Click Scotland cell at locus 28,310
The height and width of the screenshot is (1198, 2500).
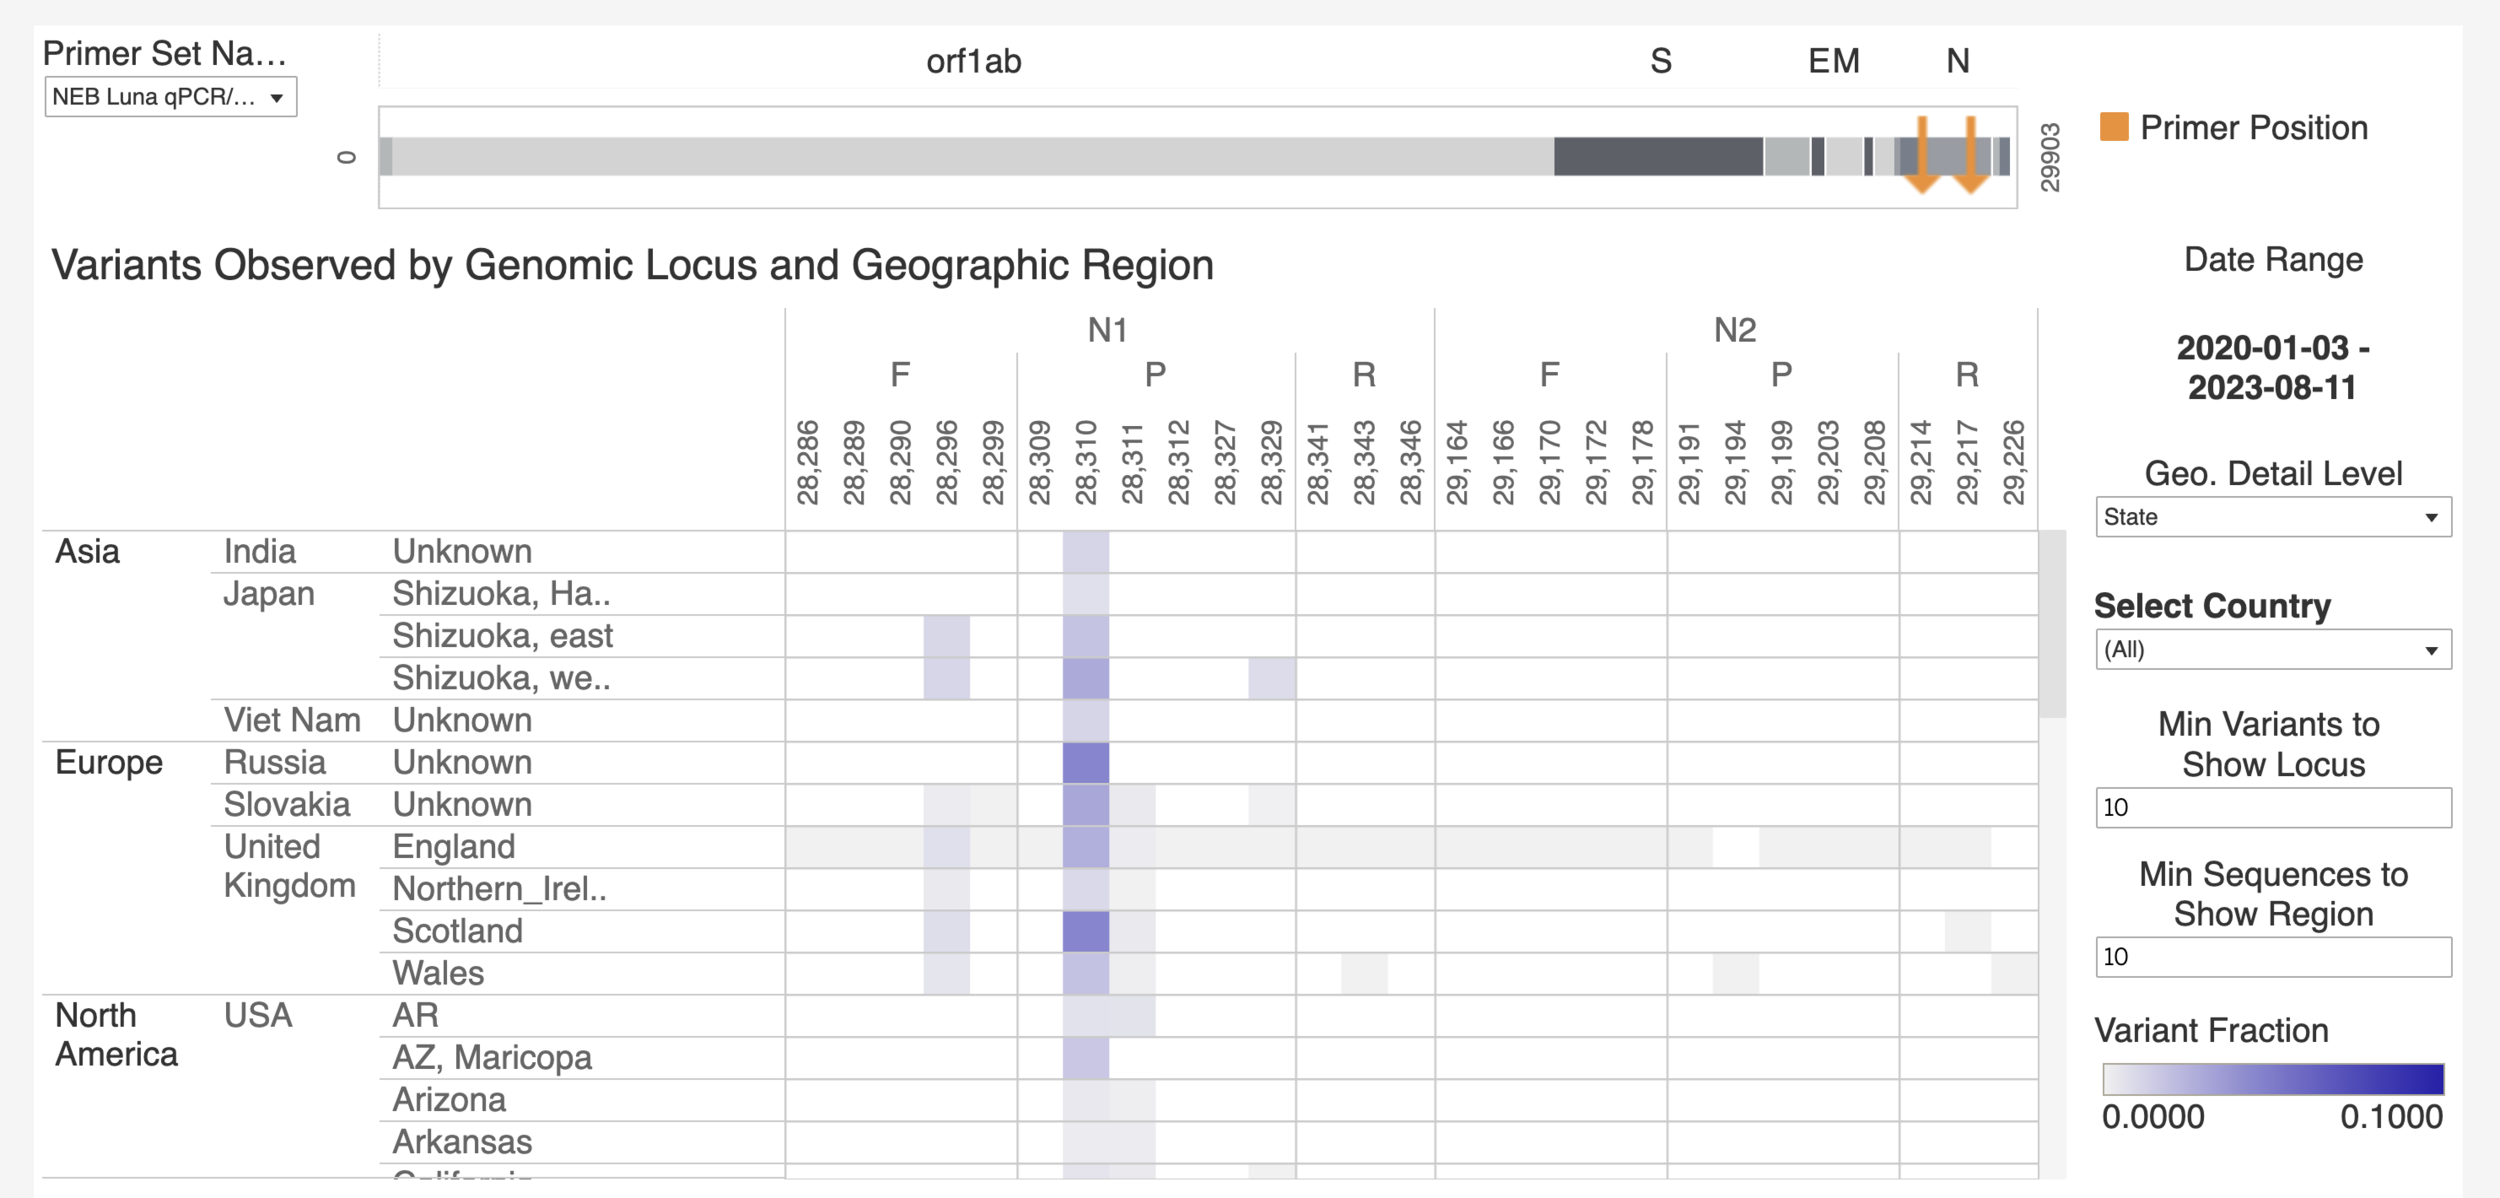(1086, 931)
